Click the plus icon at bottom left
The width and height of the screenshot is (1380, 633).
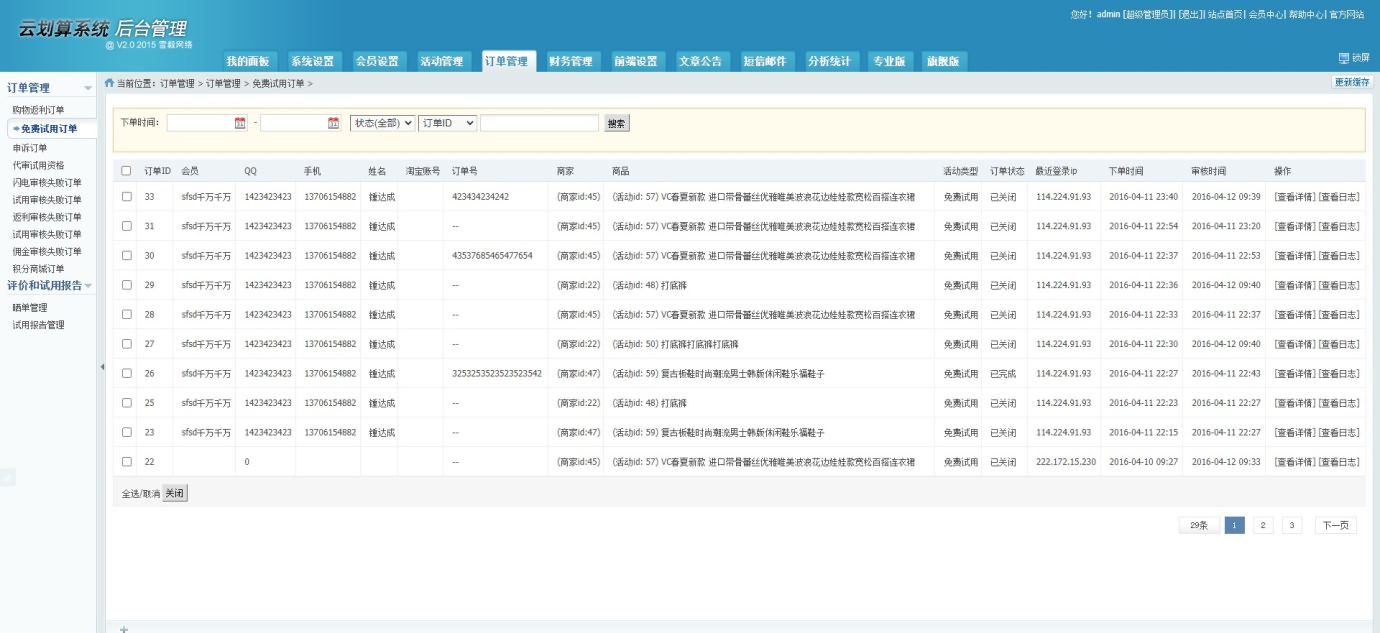(x=124, y=629)
